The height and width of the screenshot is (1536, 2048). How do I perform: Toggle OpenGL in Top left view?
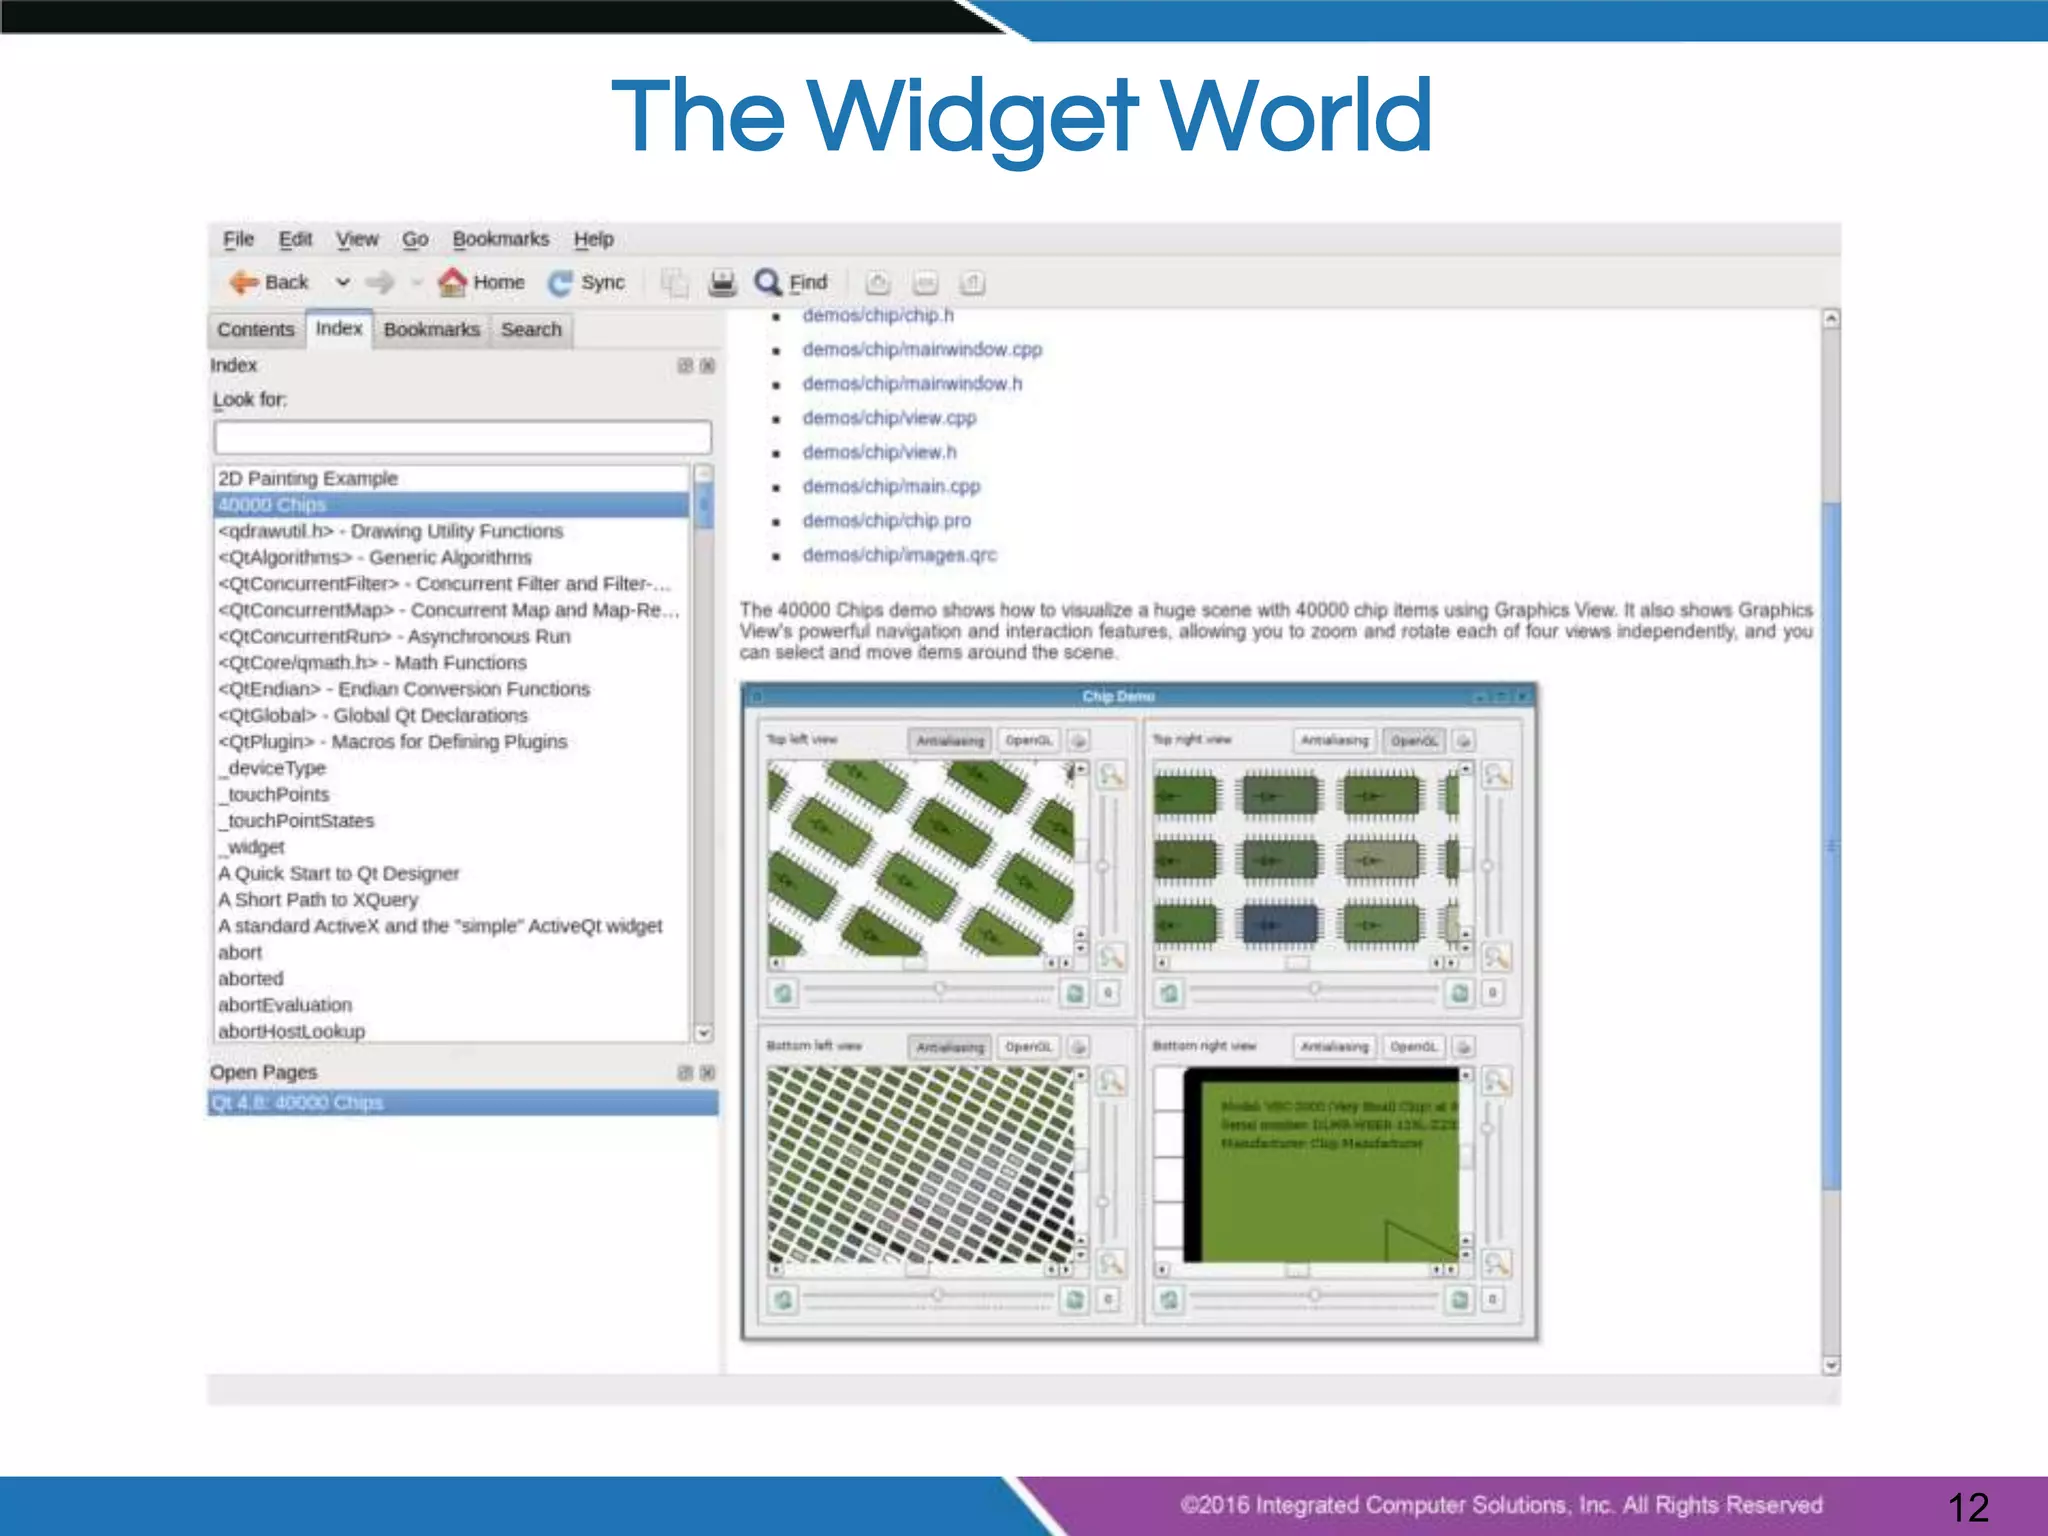click(x=1029, y=741)
